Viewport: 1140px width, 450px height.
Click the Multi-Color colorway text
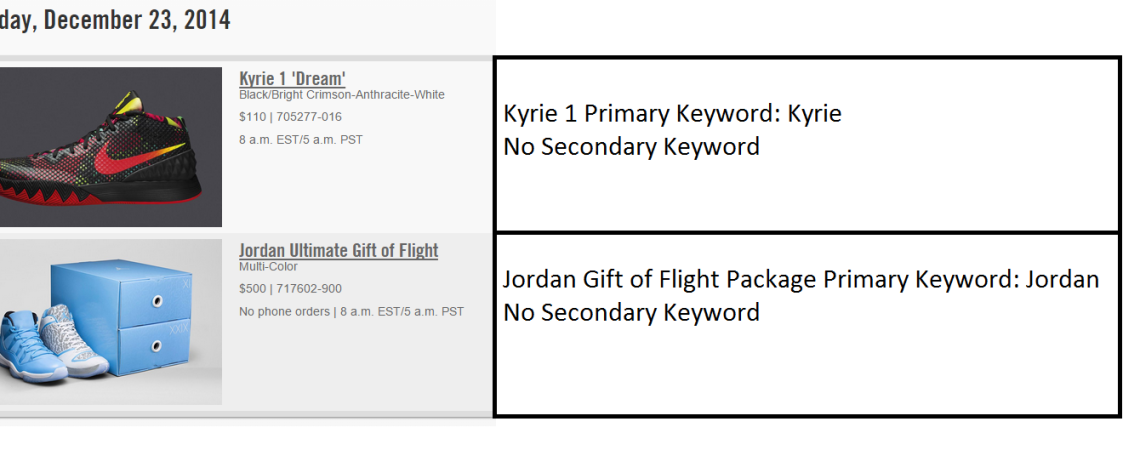point(268,267)
